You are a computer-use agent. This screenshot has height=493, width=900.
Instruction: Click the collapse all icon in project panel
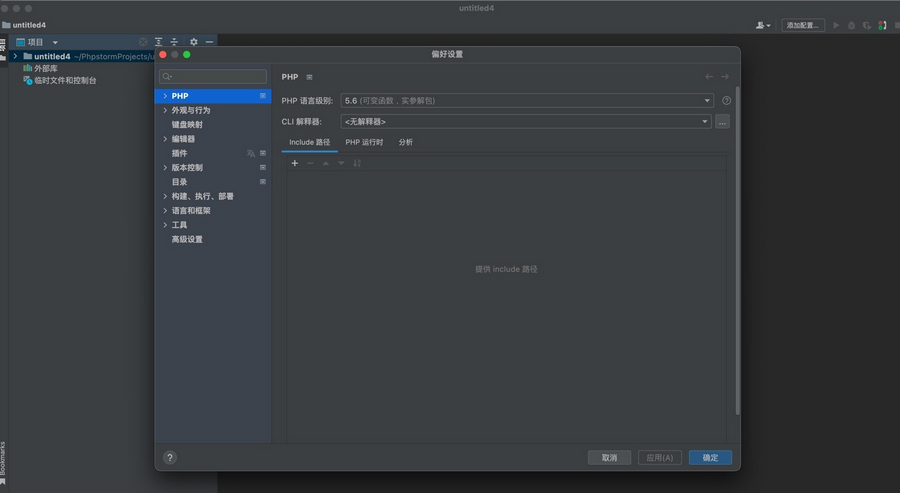pos(174,42)
